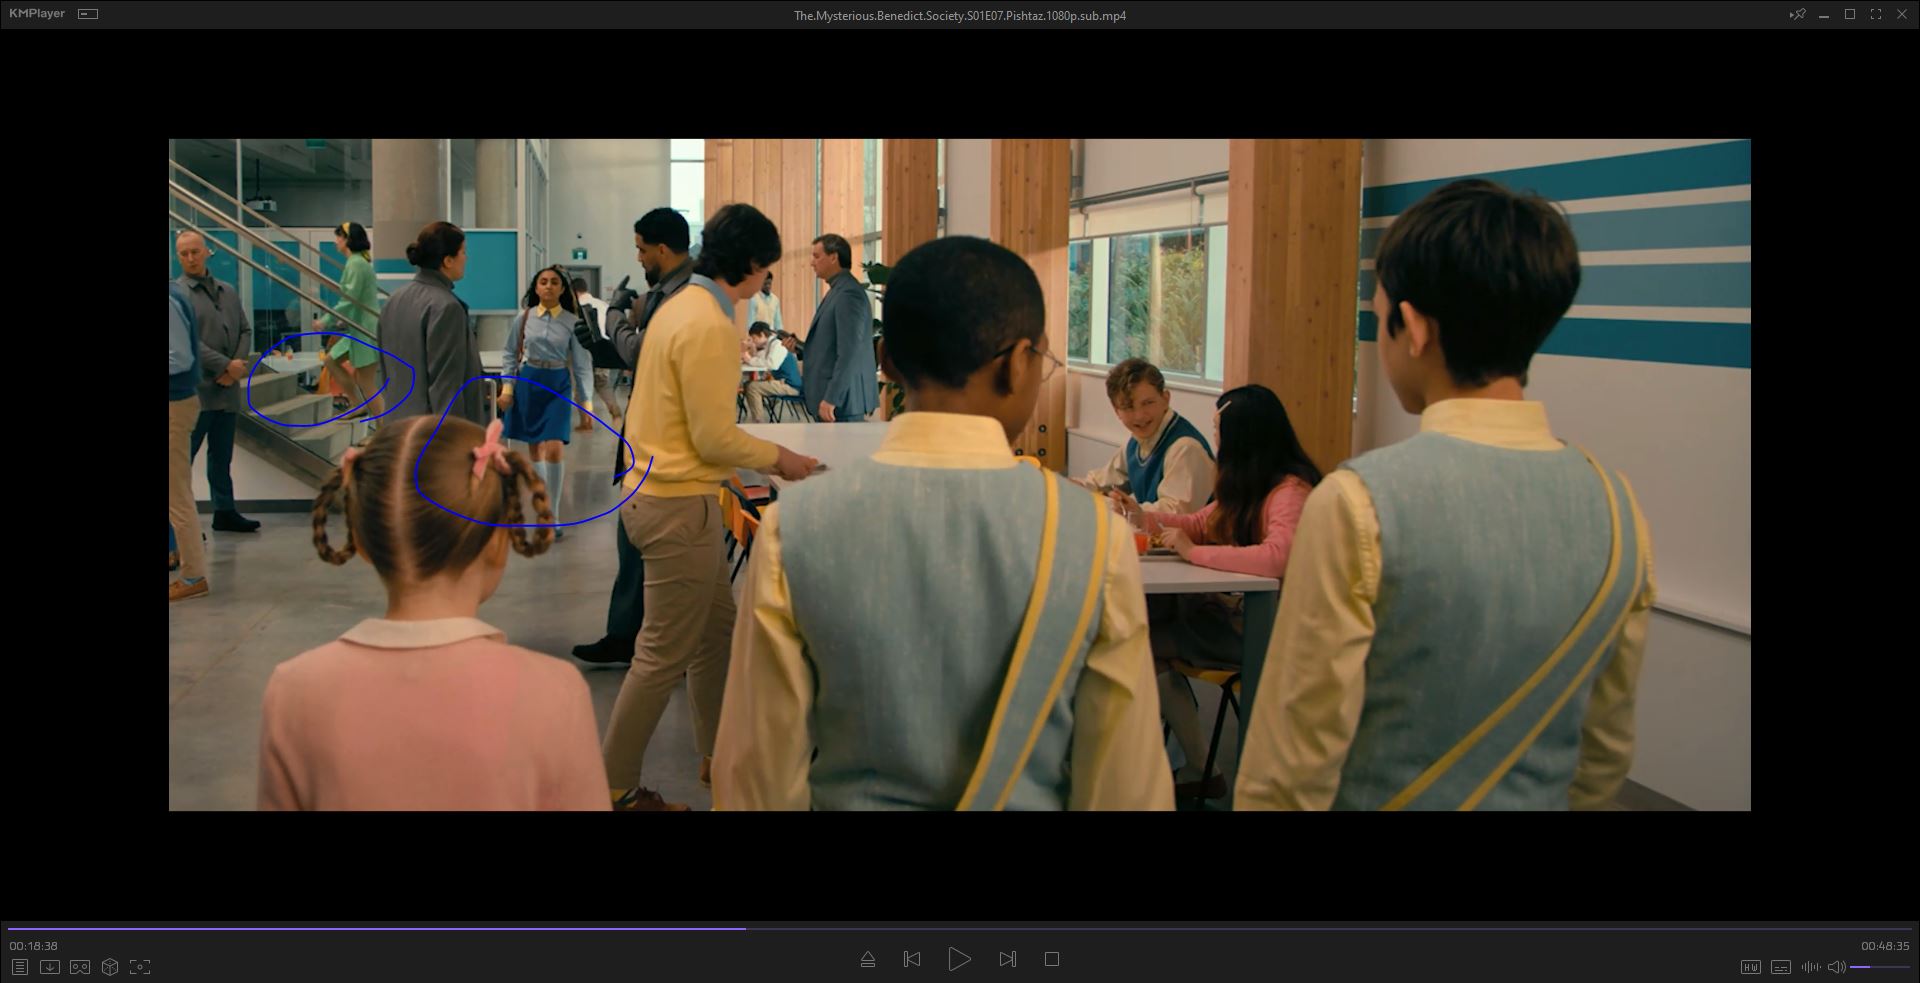The image size is (1920, 983).
Task: Toggle pin window always on top
Action: pos(1797,14)
